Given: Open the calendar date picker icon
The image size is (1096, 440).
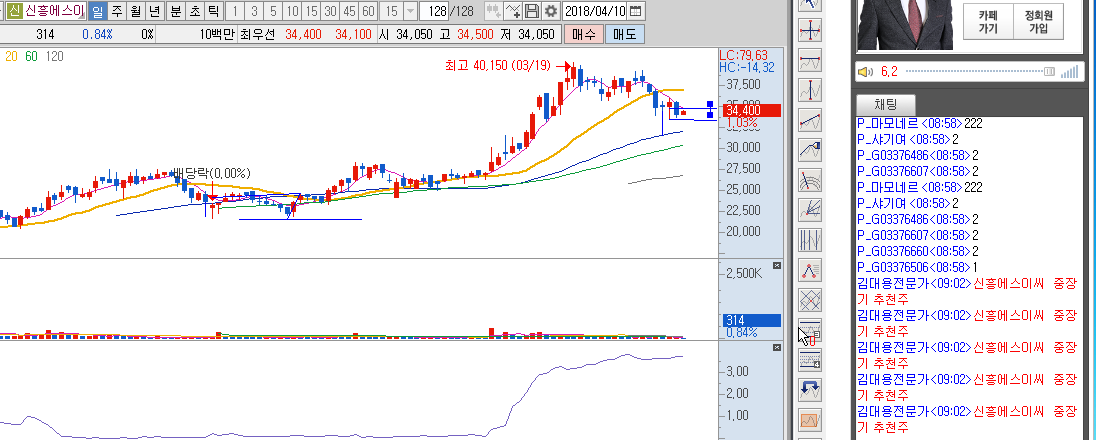Looking at the screenshot, I should (636, 11).
